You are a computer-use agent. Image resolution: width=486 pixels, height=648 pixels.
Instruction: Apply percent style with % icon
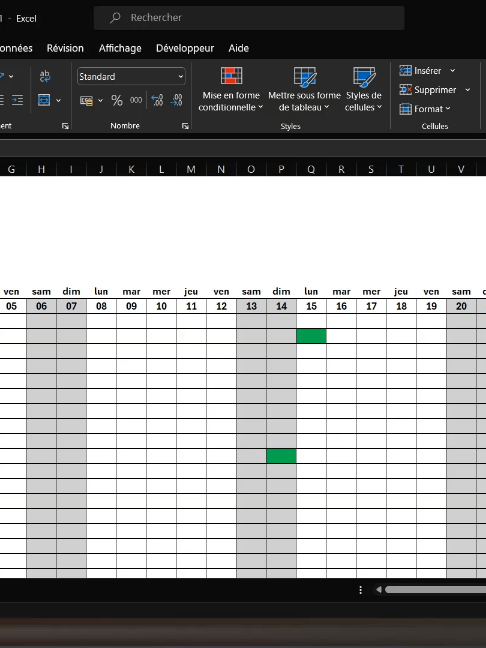117,100
